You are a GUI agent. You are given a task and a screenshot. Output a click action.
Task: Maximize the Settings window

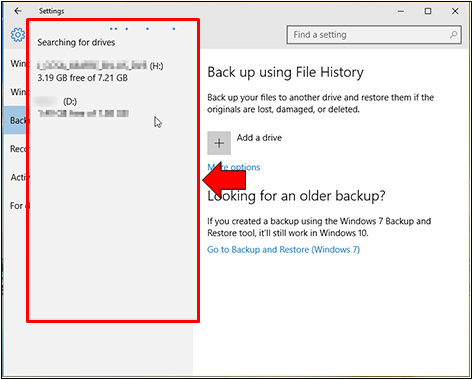point(428,11)
